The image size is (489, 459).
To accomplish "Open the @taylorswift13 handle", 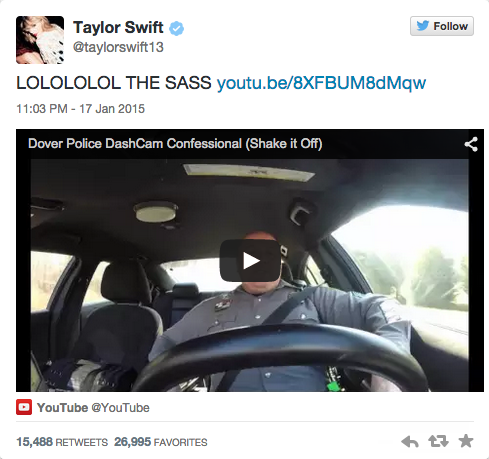I will click(x=118, y=47).
